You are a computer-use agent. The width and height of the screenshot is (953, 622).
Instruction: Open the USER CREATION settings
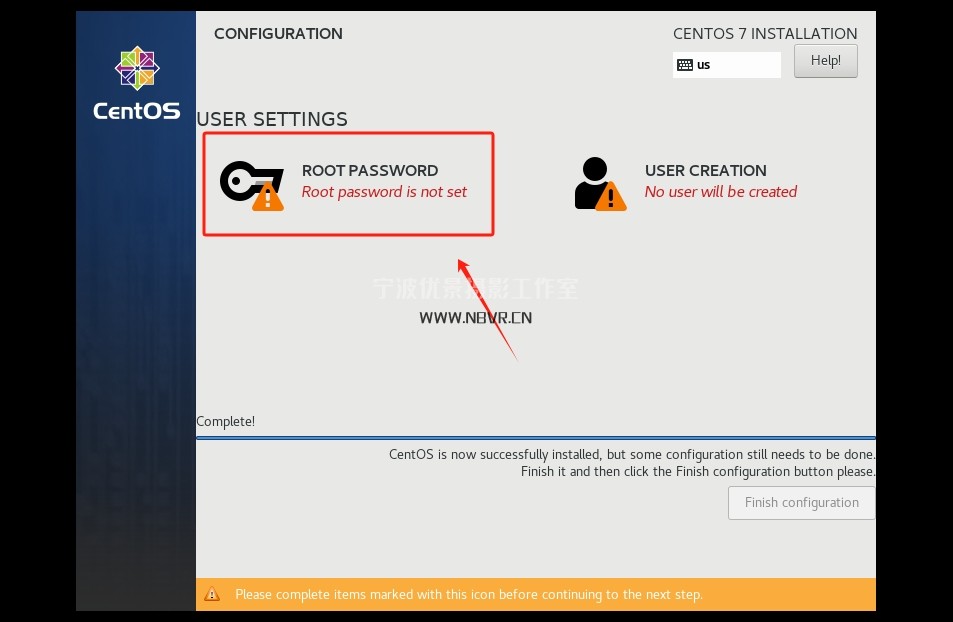pyautogui.click(x=705, y=171)
